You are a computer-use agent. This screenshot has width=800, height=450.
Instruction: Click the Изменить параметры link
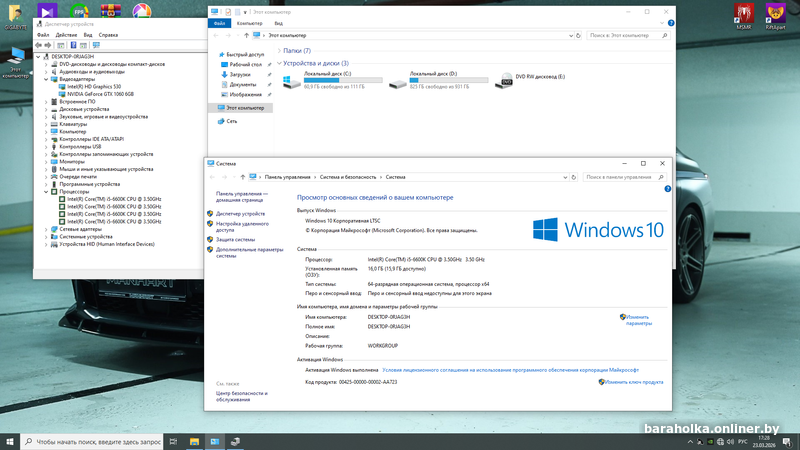(638, 320)
